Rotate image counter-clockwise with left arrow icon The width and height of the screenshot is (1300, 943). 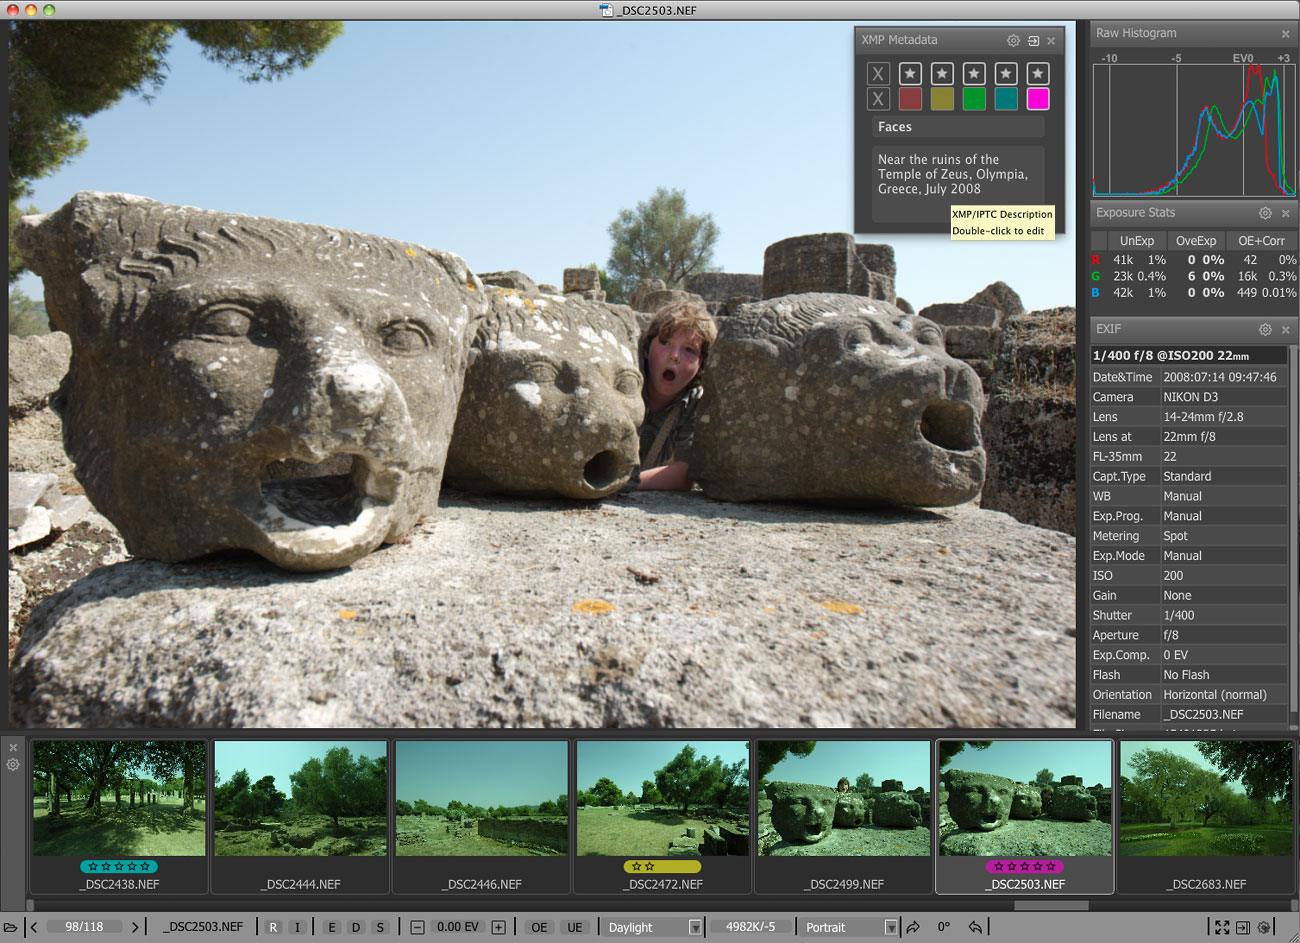coord(975,927)
